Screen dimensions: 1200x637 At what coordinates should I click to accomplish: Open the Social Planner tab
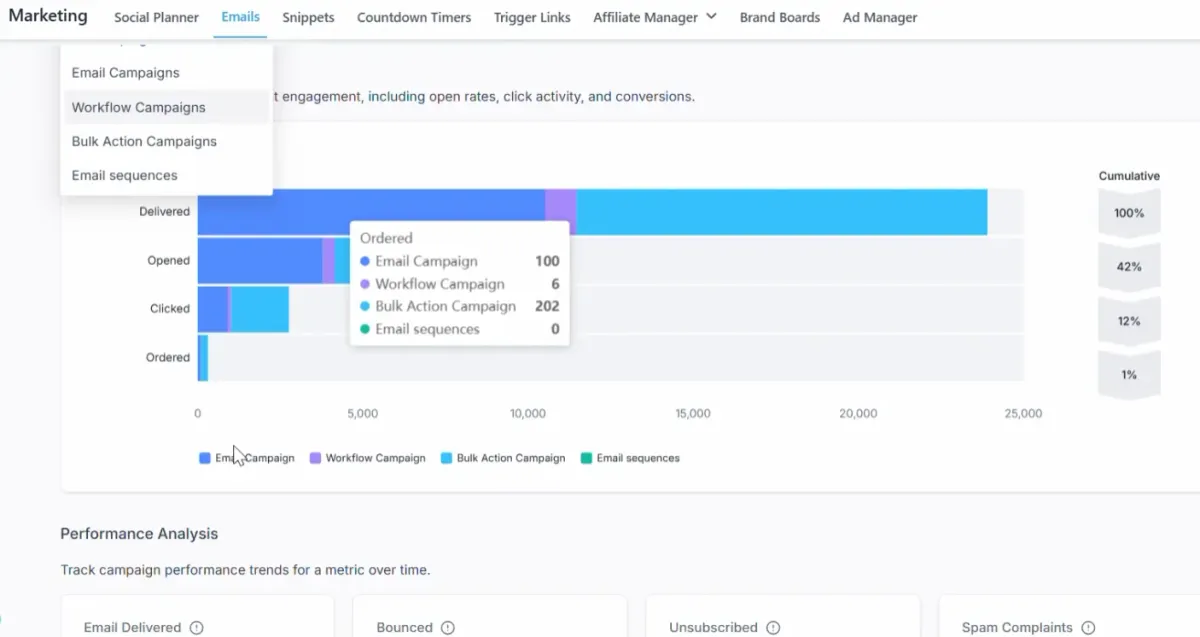coord(156,17)
